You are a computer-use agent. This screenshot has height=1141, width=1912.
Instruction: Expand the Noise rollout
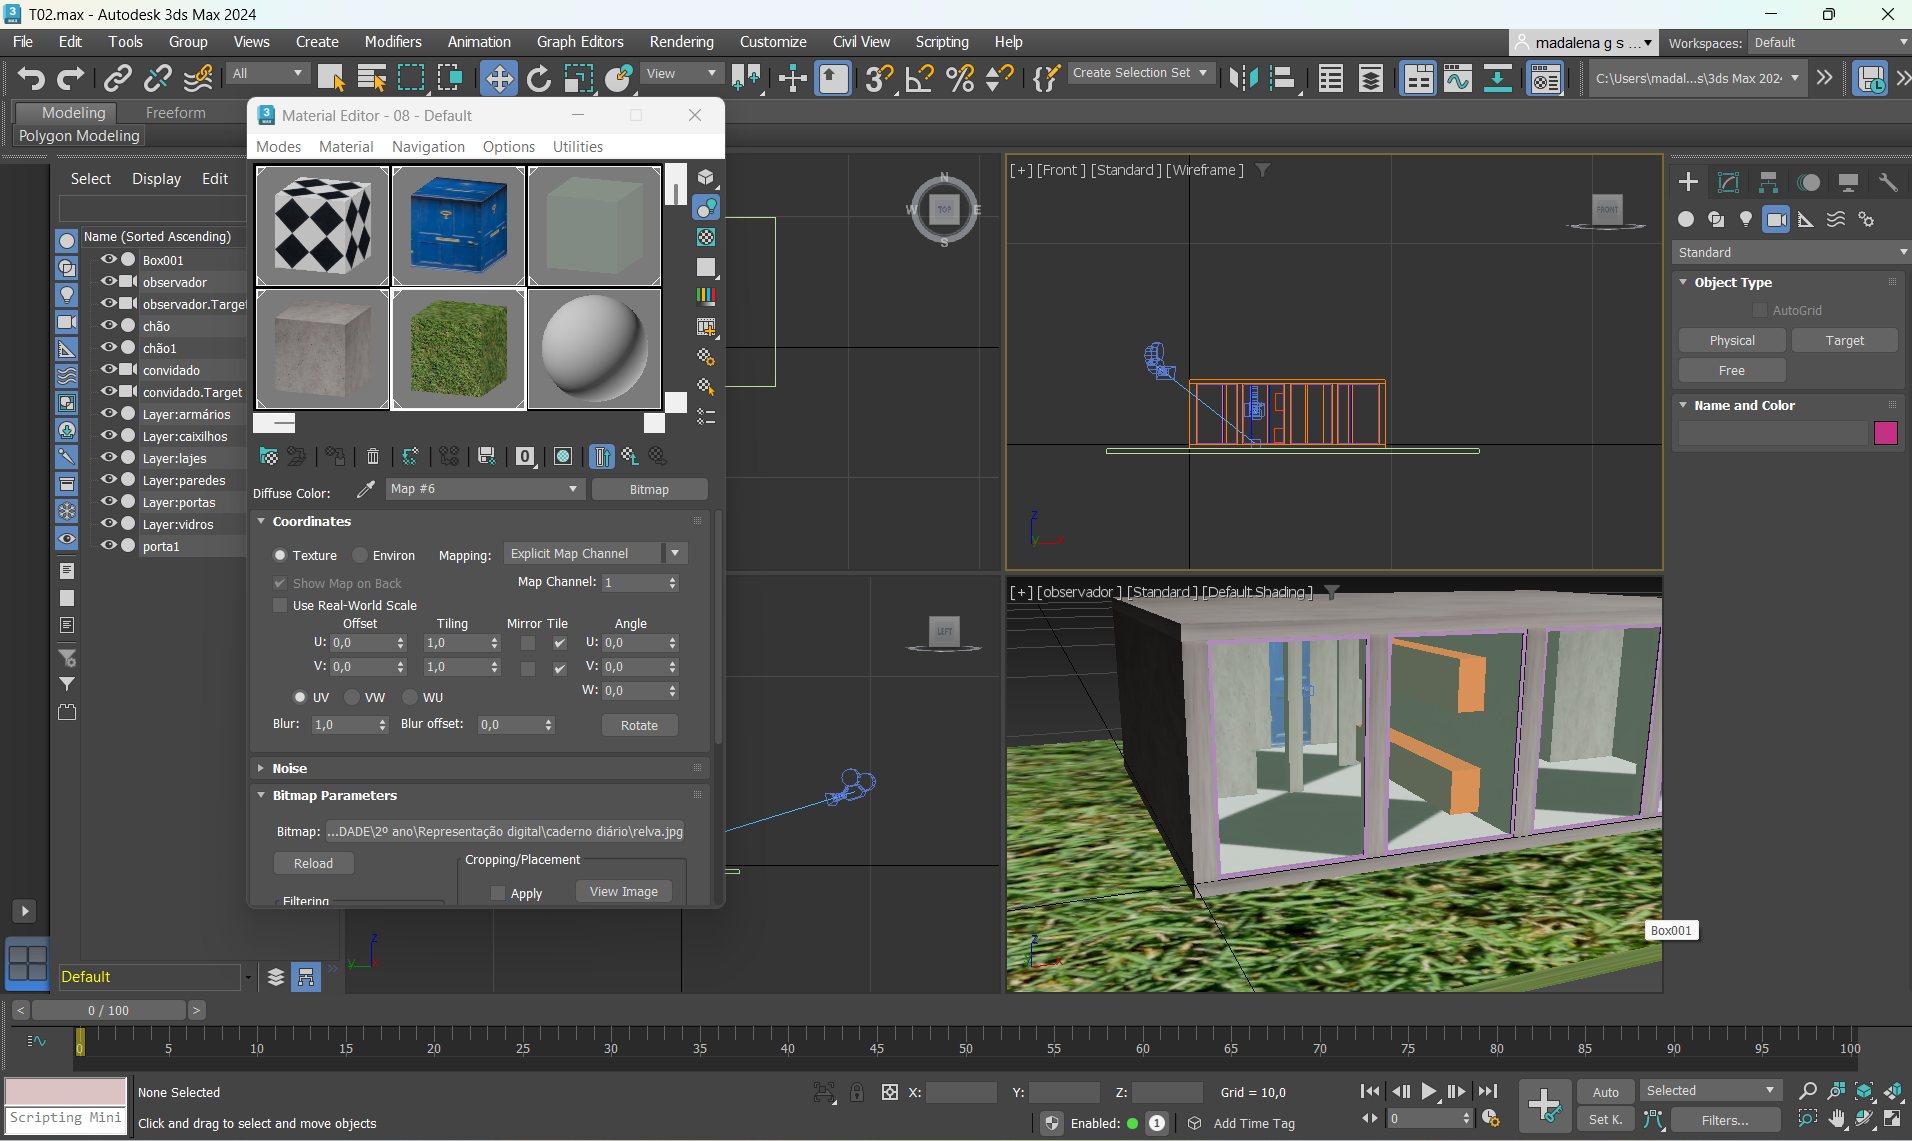pyautogui.click(x=289, y=768)
